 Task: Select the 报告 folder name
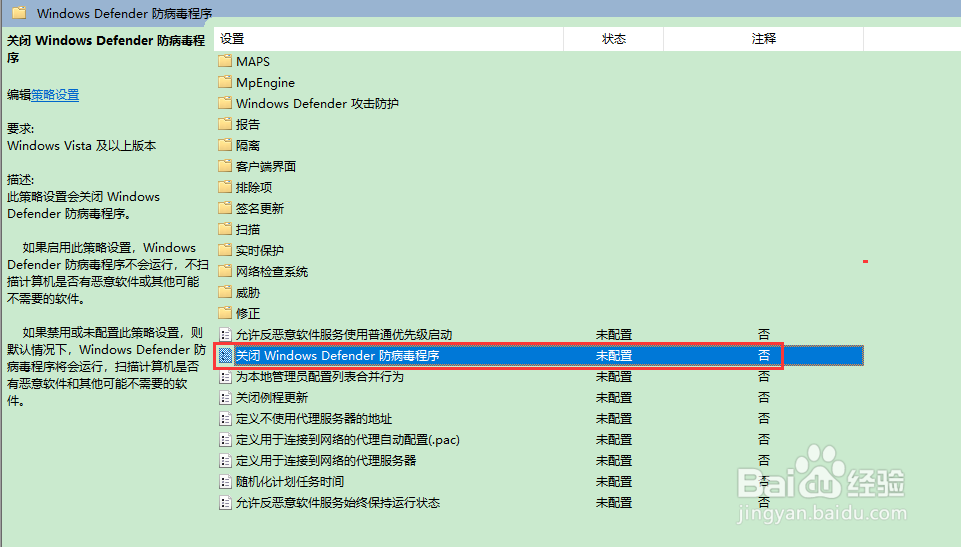coord(248,124)
